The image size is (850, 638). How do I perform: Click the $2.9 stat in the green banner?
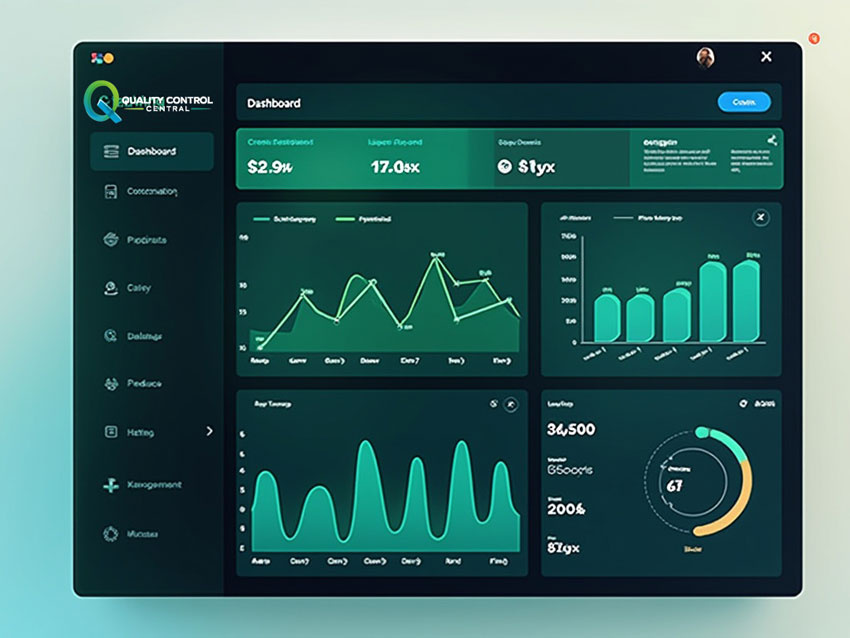coord(269,167)
